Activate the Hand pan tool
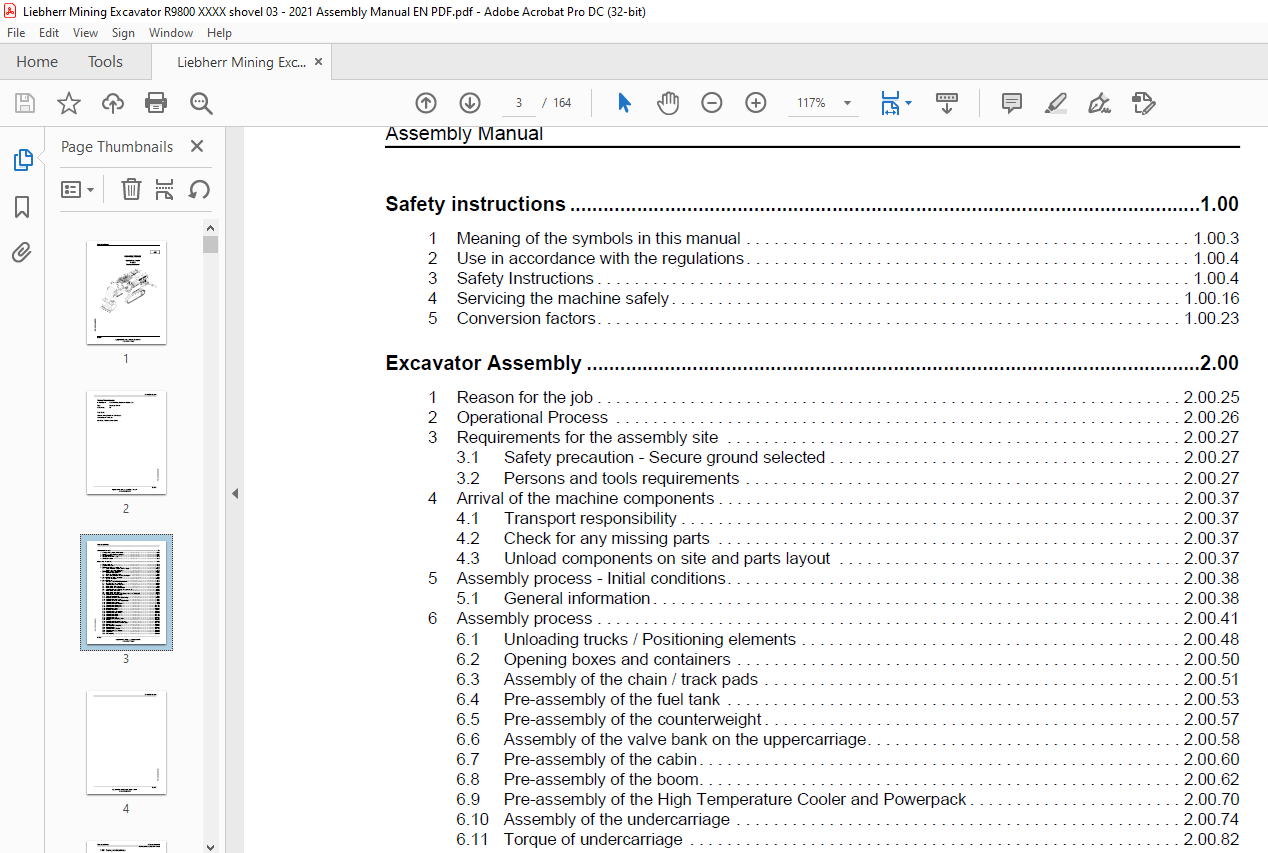The height and width of the screenshot is (853, 1268). coord(668,103)
